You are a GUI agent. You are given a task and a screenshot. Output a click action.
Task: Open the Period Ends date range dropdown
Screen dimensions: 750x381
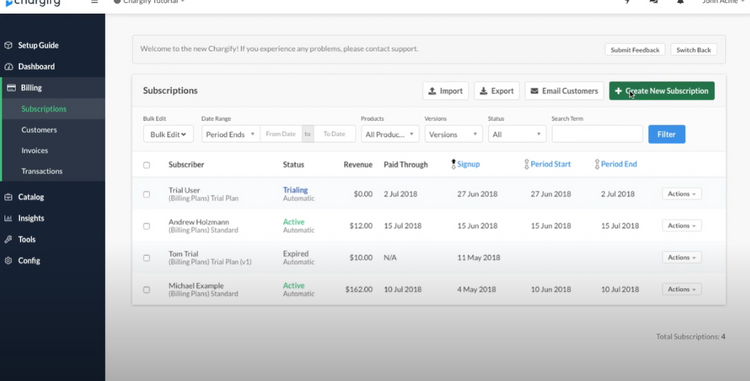231,134
